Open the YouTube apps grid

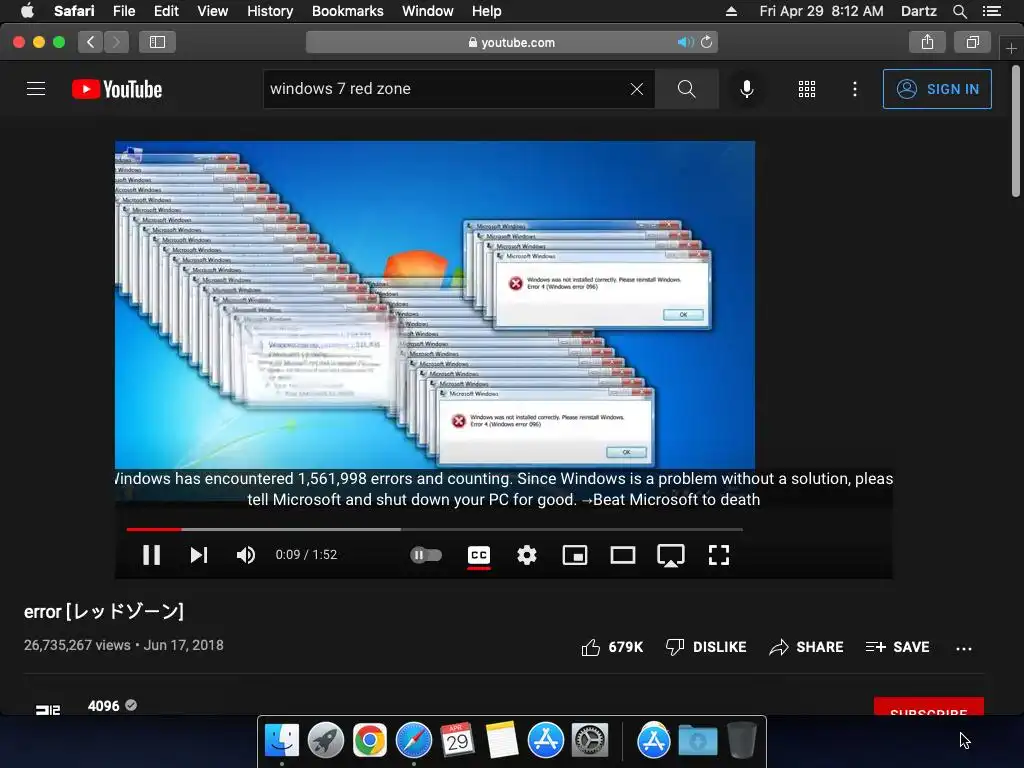pos(807,89)
